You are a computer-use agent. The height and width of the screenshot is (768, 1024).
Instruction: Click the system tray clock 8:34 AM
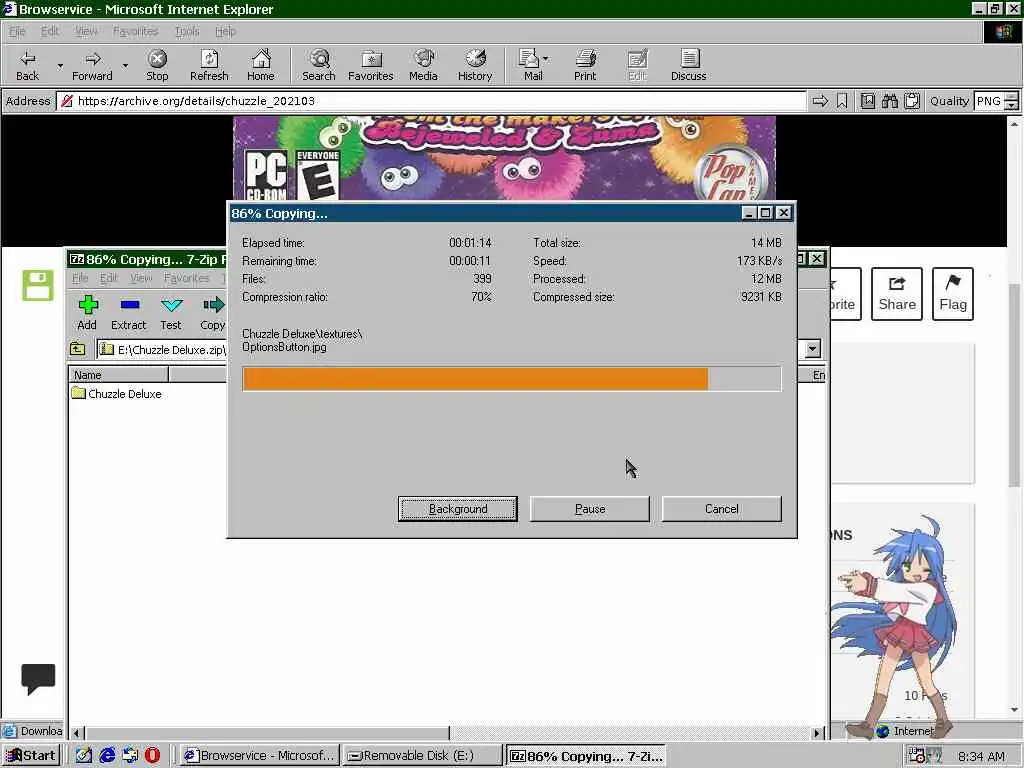tap(982, 756)
